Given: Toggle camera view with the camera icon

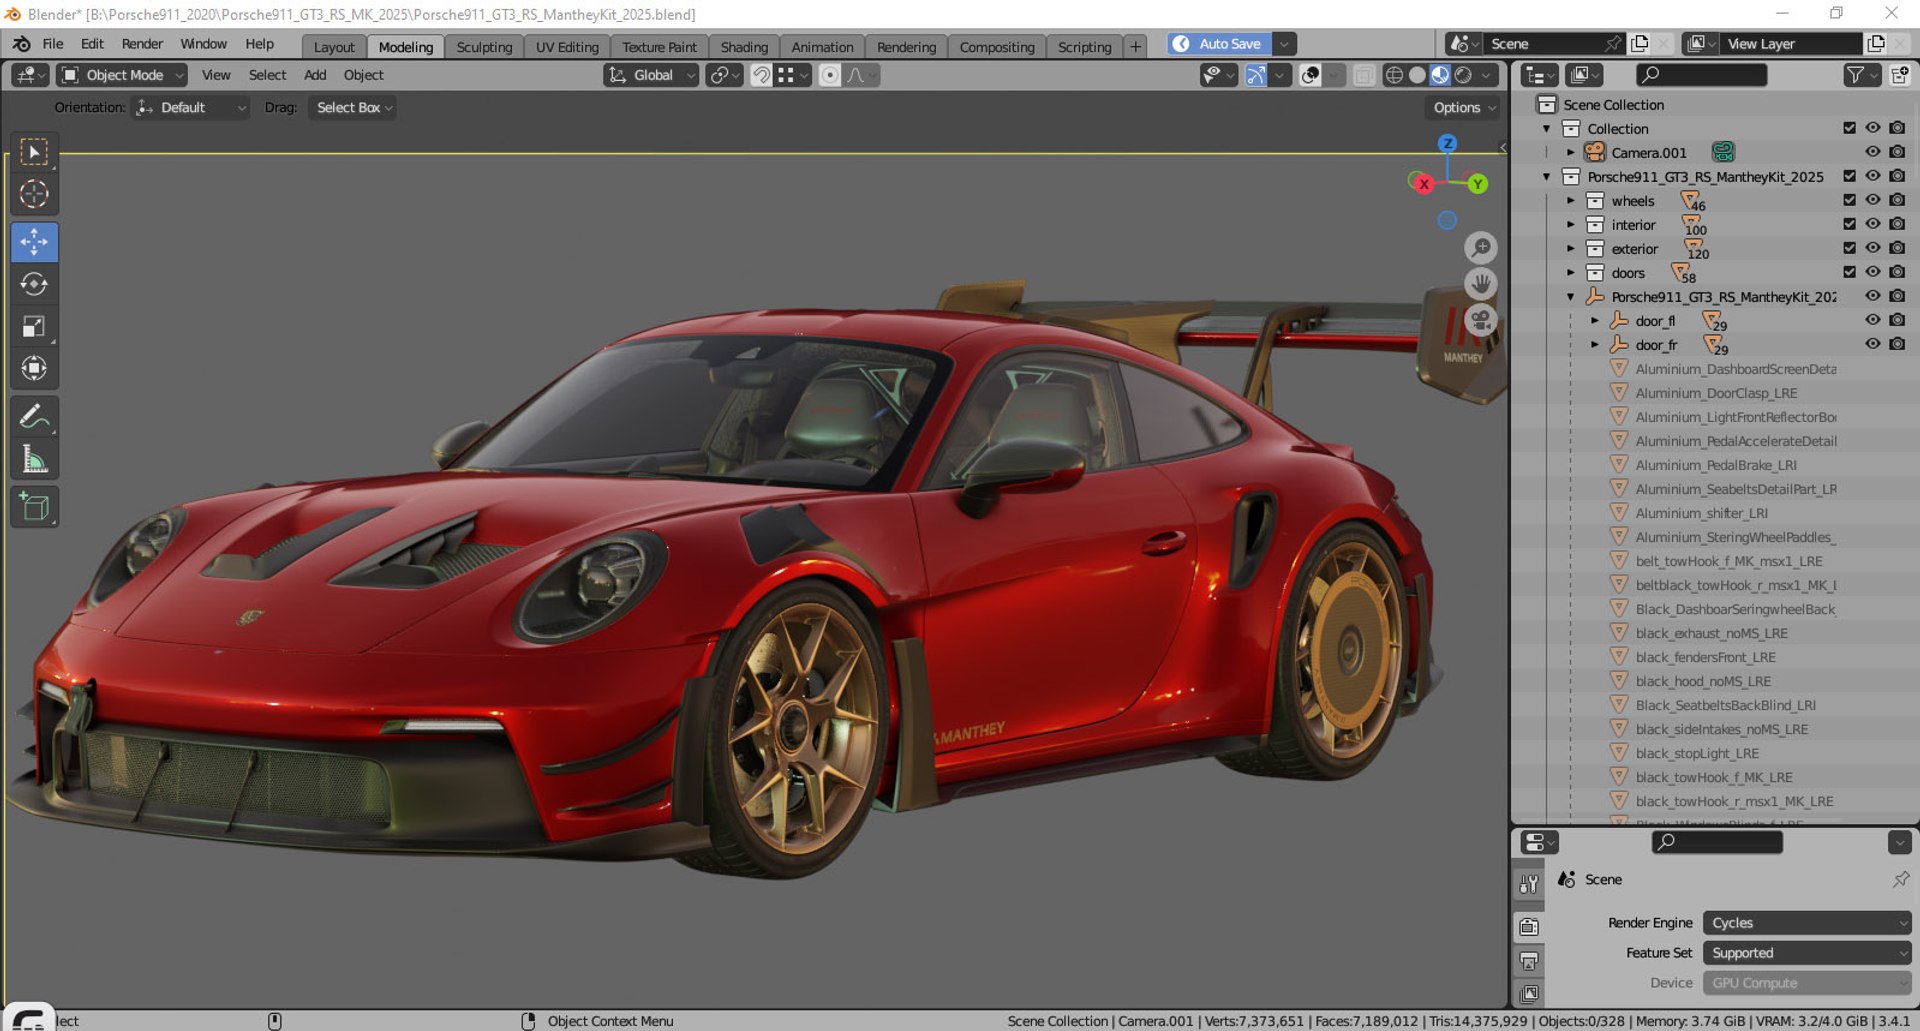Looking at the screenshot, I should 1481,320.
